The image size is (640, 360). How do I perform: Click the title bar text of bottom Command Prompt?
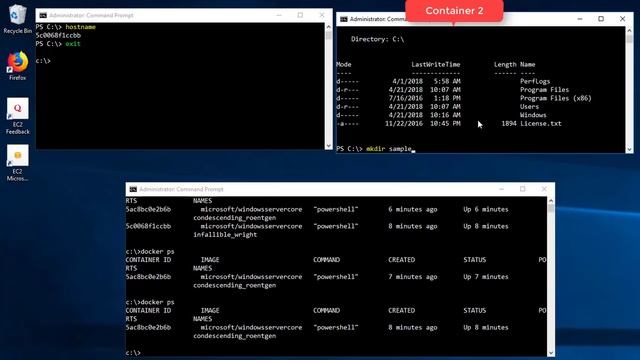click(x=181, y=189)
